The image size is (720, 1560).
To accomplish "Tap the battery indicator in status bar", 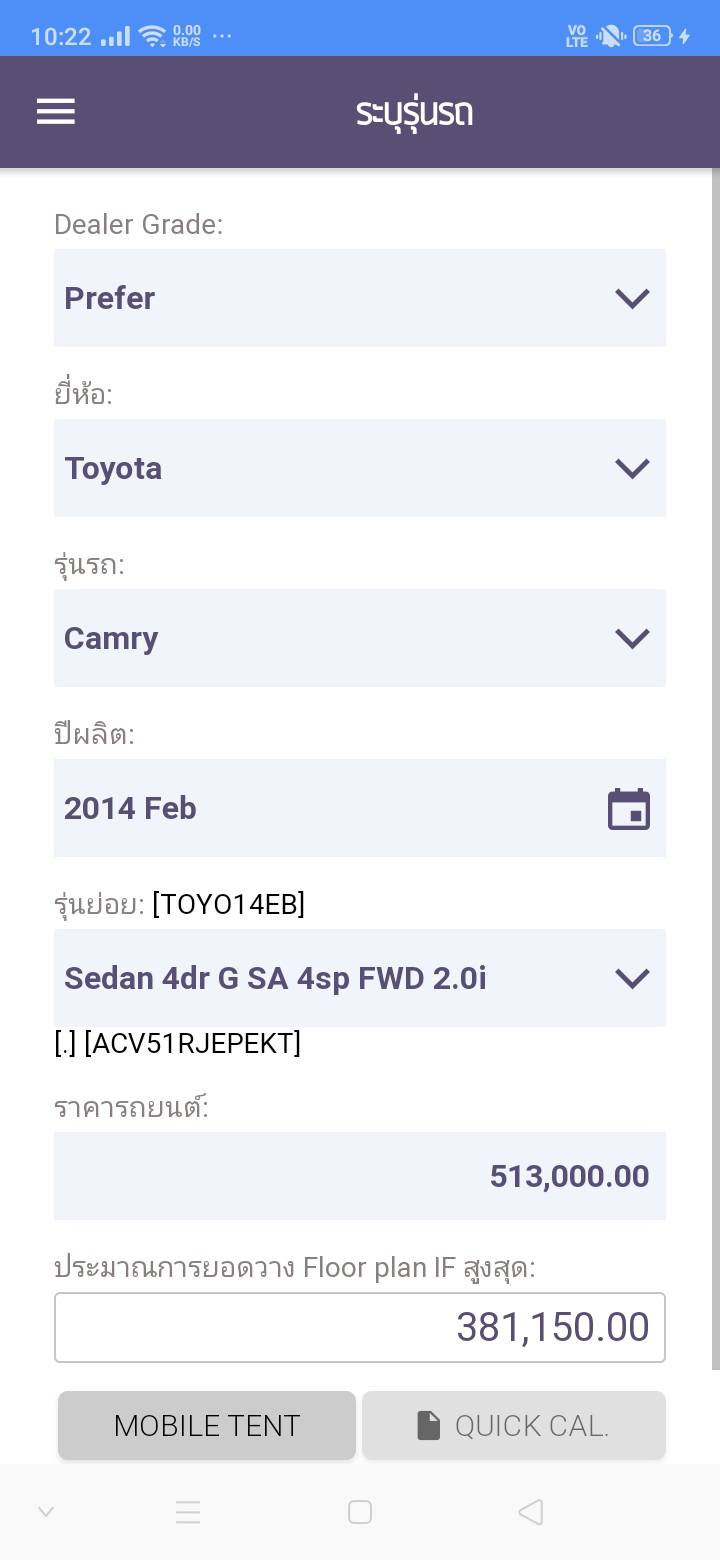I will click(652, 36).
